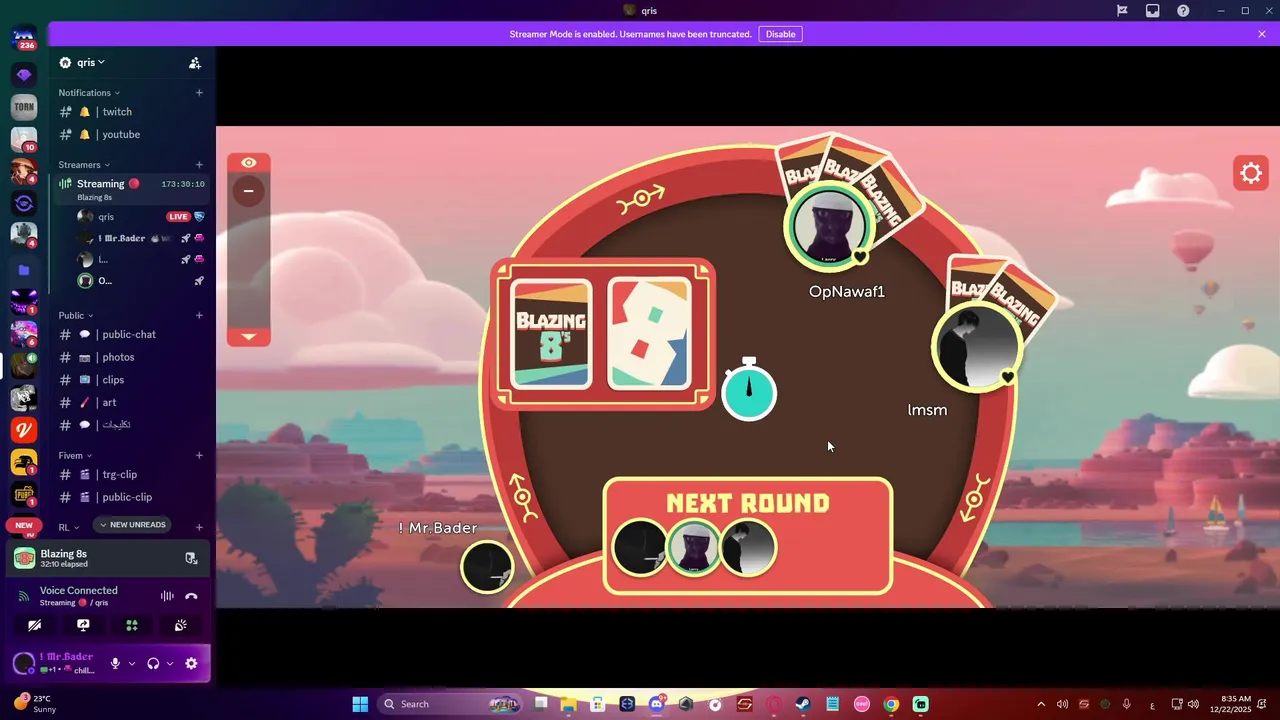The height and width of the screenshot is (720, 1280).
Task: Open the Discord inbox icon in the title bar
Action: pyautogui.click(x=1152, y=11)
